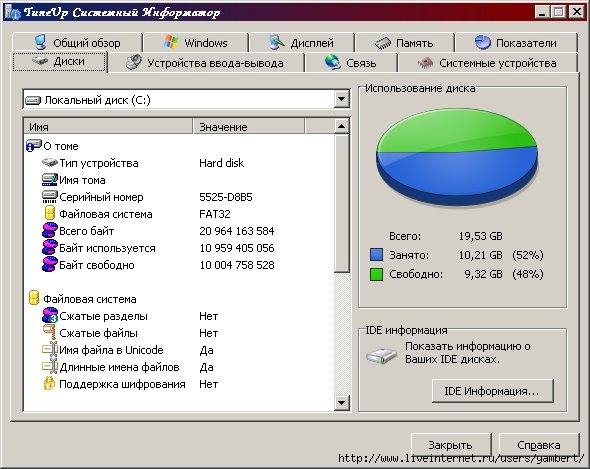Click the Windows flag icon on Windows tab

[x=171, y=42]
